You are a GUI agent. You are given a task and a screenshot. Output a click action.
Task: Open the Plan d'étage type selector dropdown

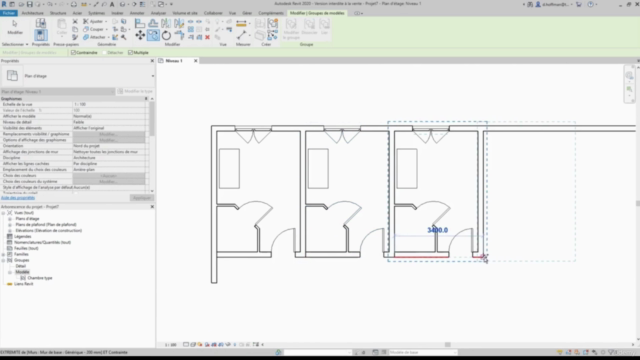pos(153,76)
